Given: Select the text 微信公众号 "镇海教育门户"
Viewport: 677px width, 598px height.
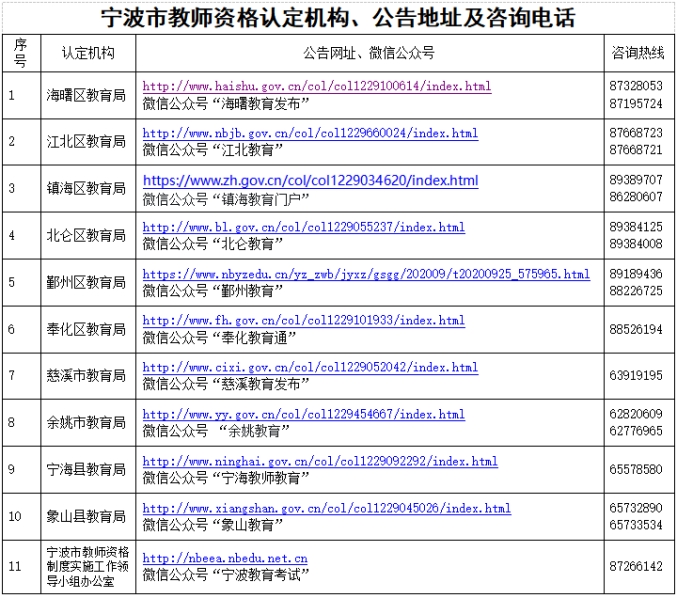Looking at the screenshot, I should point(226,200).
